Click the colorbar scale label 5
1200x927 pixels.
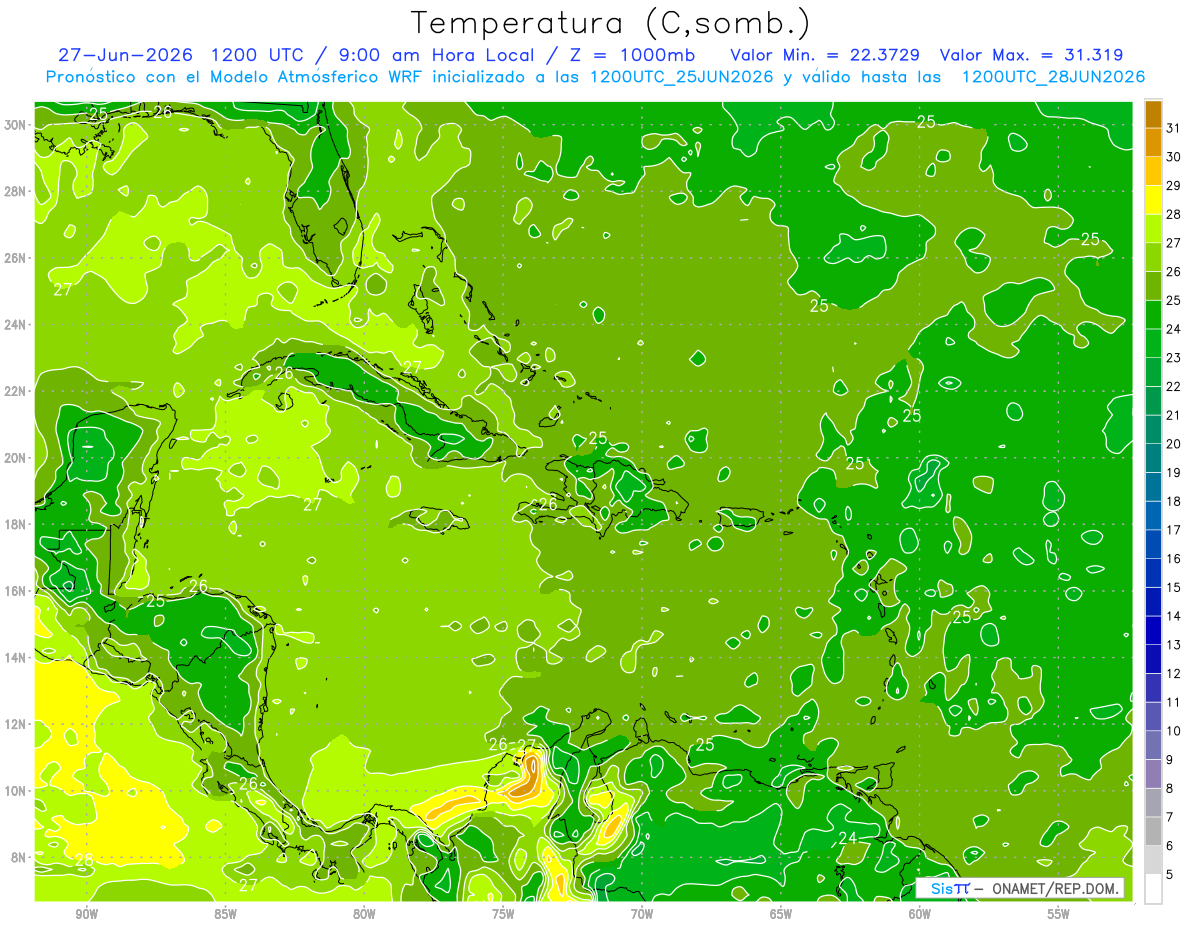(x=1170, y=875)
